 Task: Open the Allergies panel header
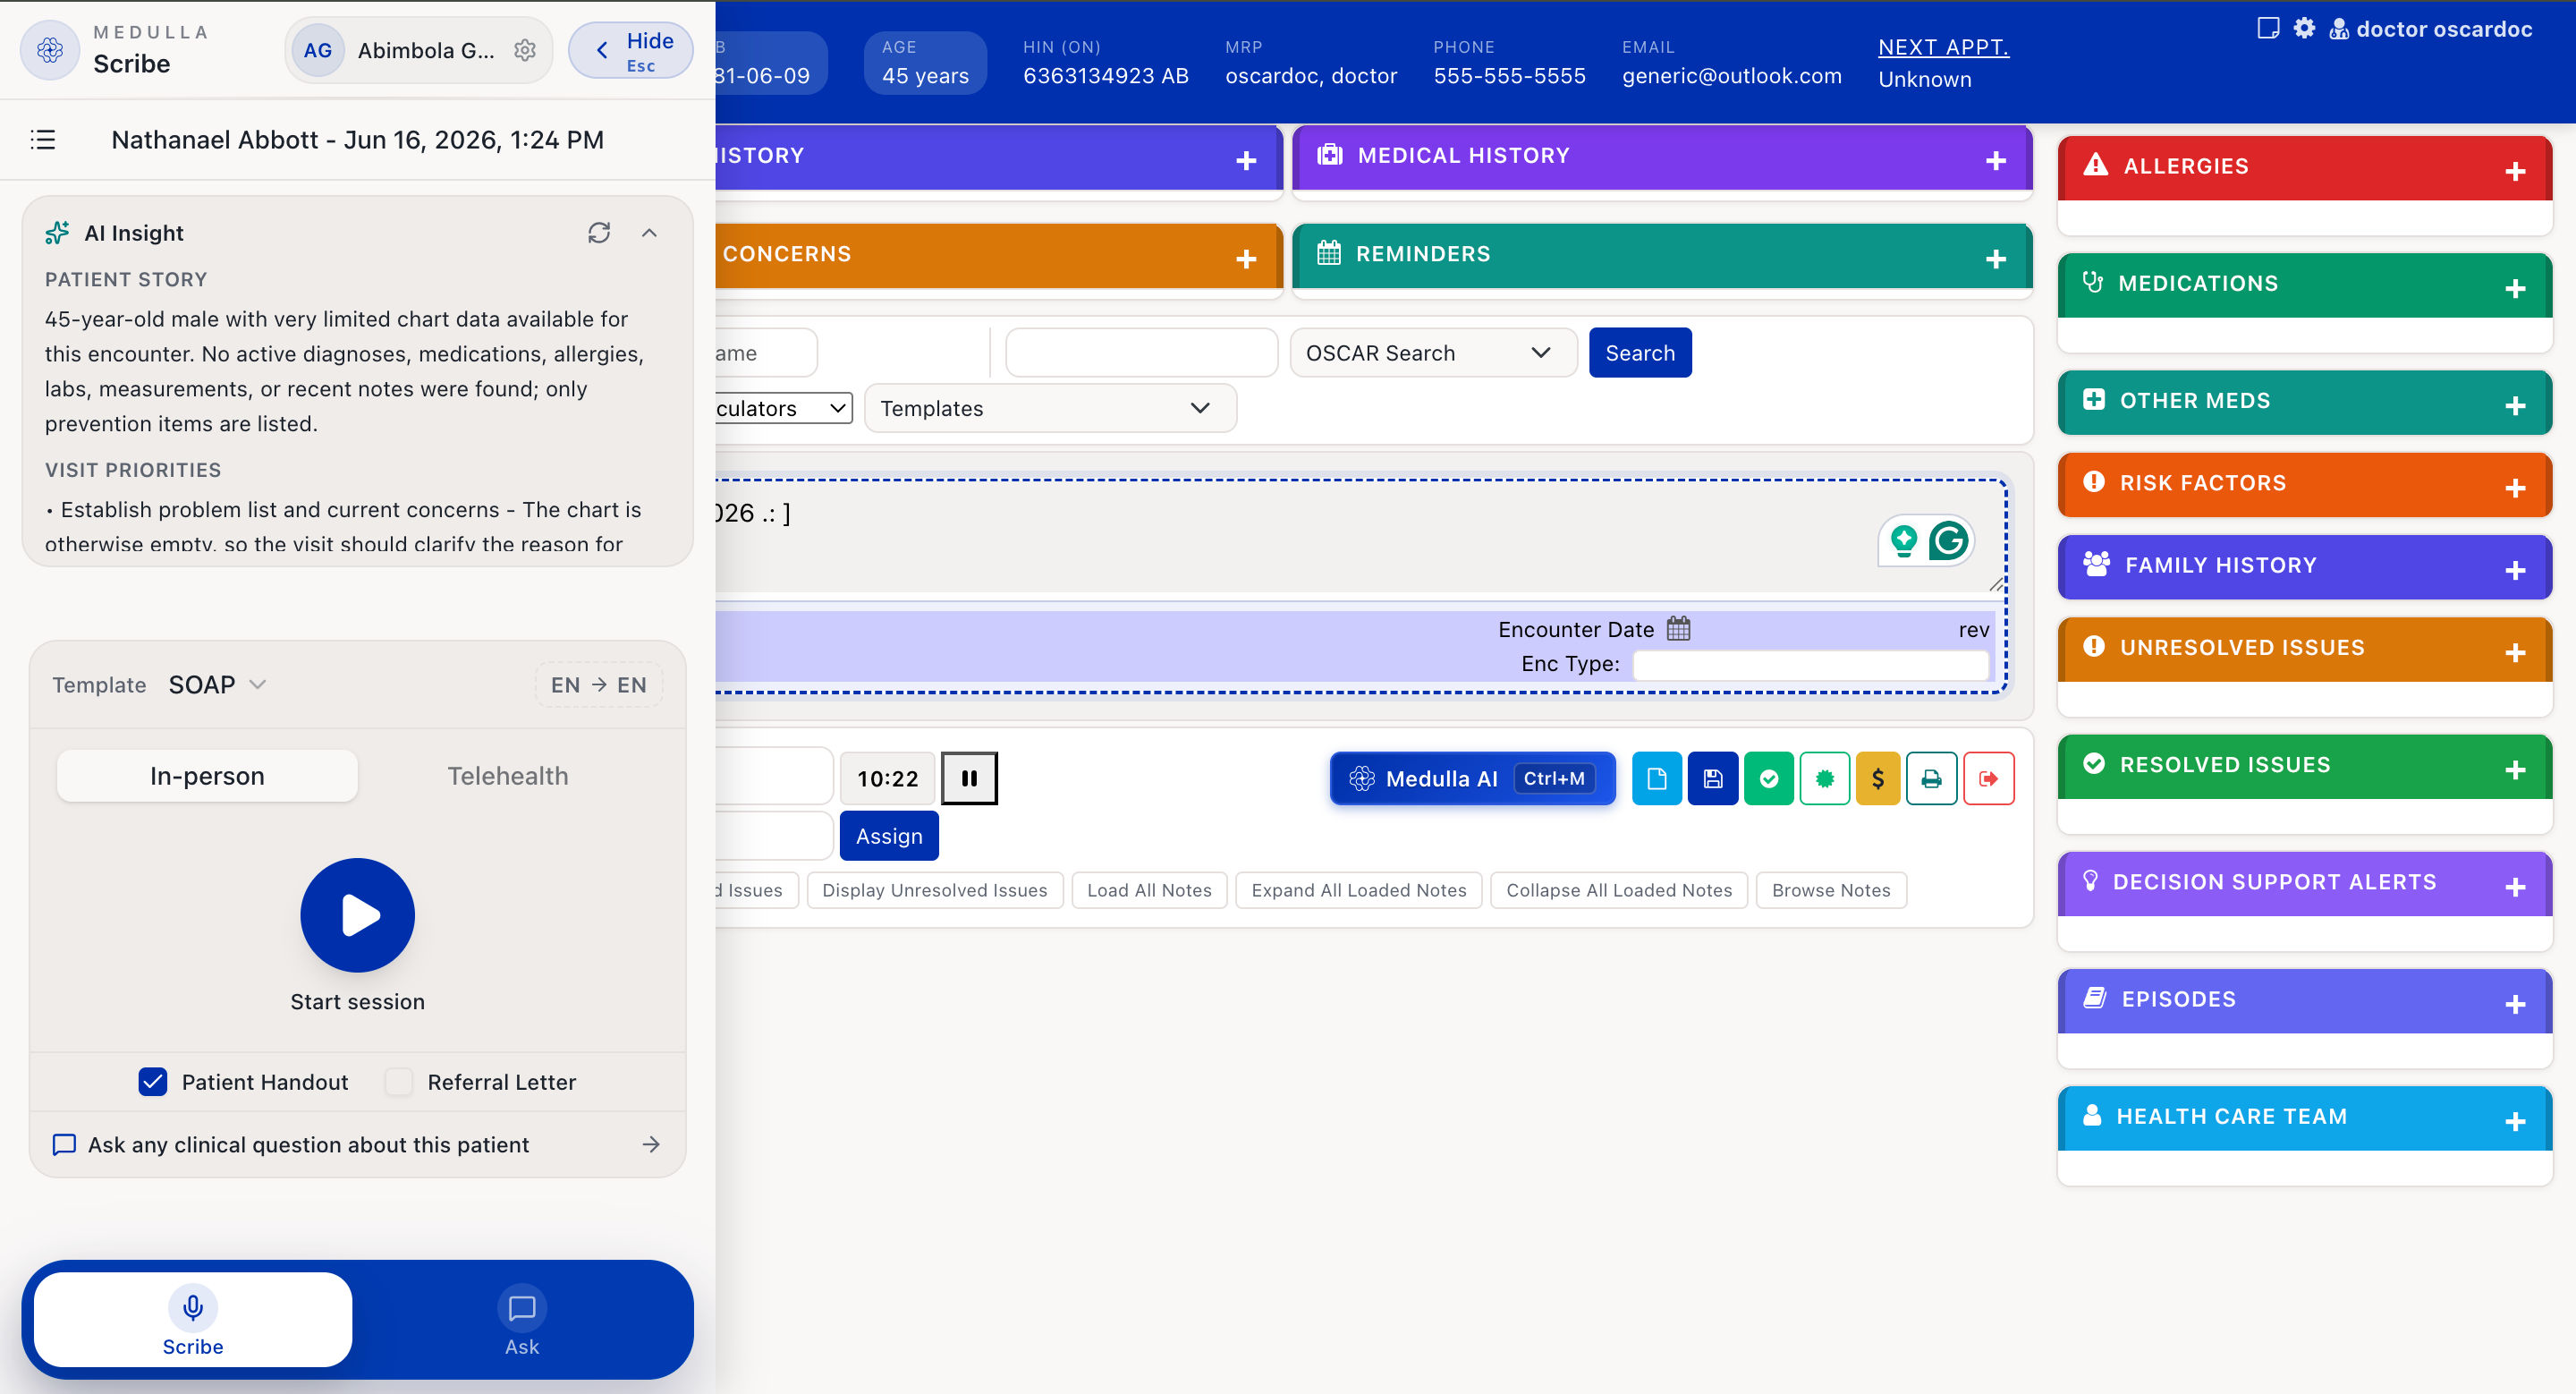2304,167
